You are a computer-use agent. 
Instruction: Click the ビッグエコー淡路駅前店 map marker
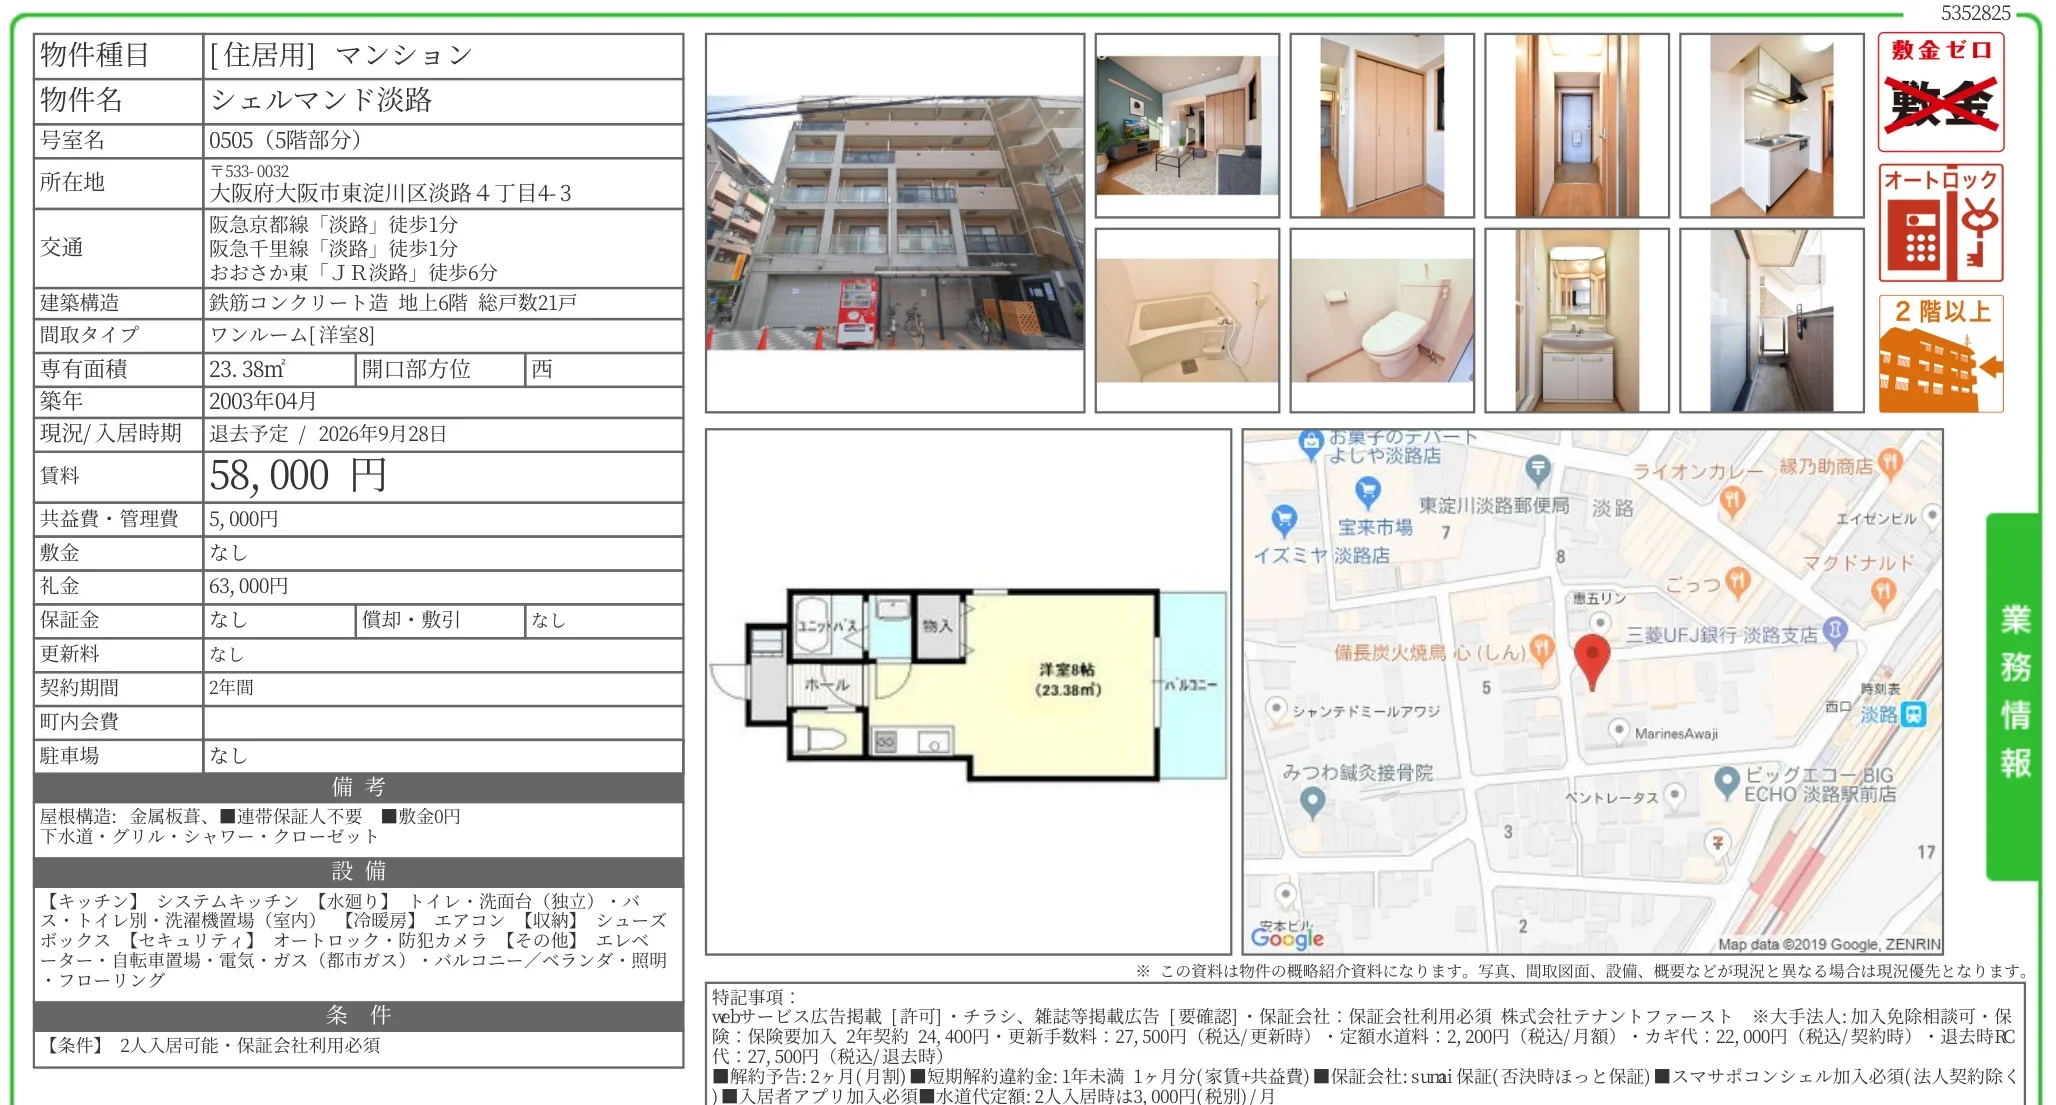[x=1727, y=782]
